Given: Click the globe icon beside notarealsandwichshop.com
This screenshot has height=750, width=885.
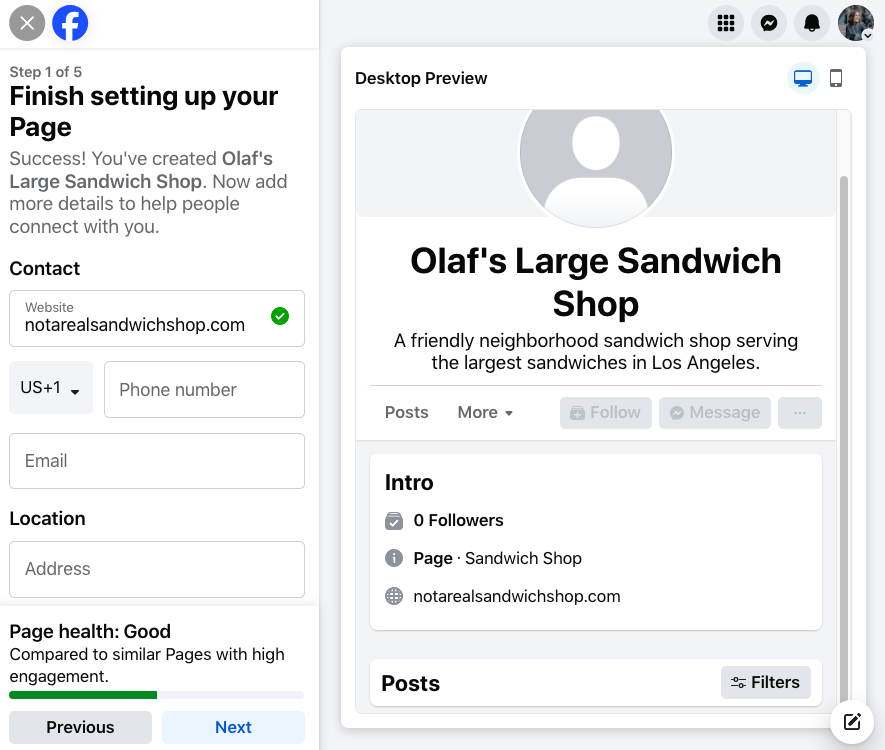Looking at the screenshot, I should pyautogui.click(x=393, y=595).
